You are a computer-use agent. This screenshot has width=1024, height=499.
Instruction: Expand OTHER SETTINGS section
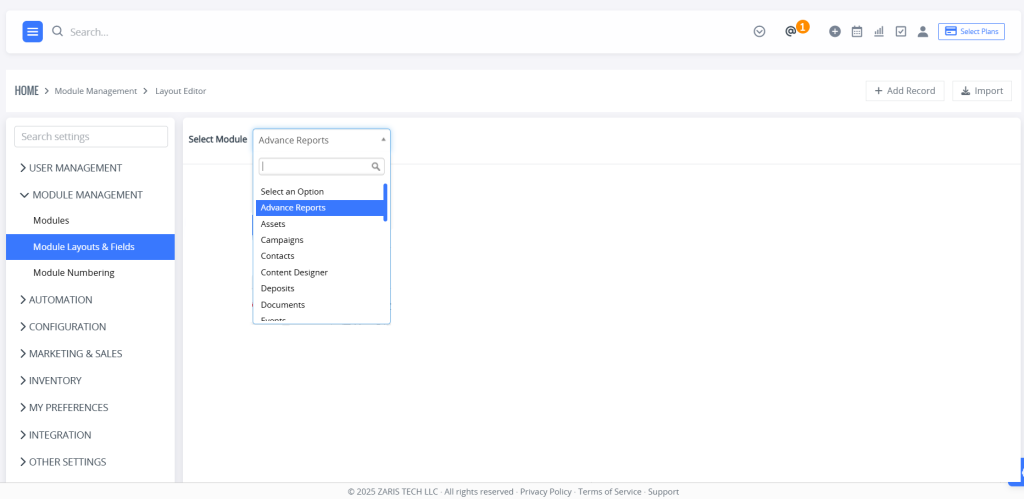pyautogui.click(x=63, y=462)
